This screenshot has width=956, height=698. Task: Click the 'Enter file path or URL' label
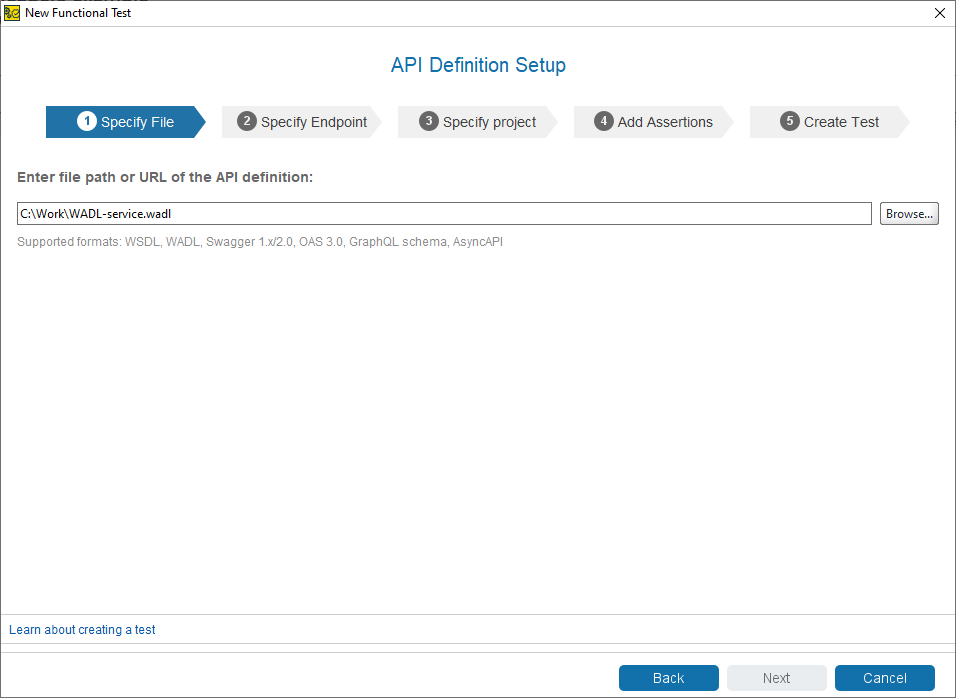tap(165, 177)
